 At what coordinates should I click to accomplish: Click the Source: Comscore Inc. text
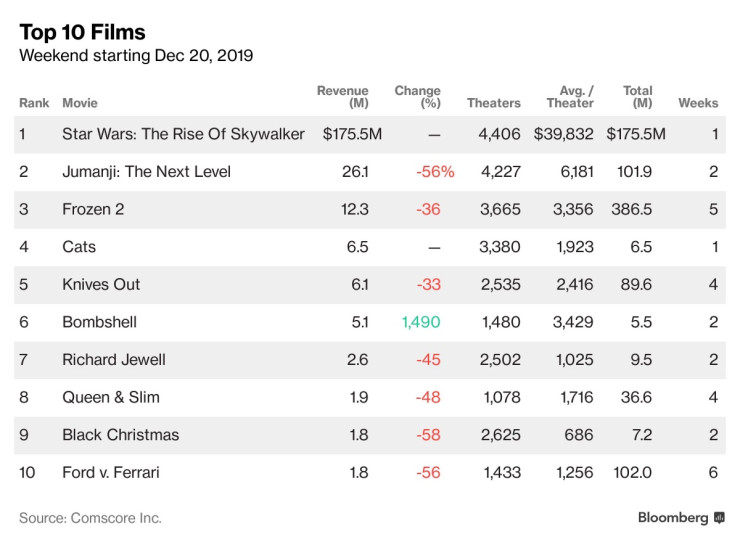click(90, 518)
